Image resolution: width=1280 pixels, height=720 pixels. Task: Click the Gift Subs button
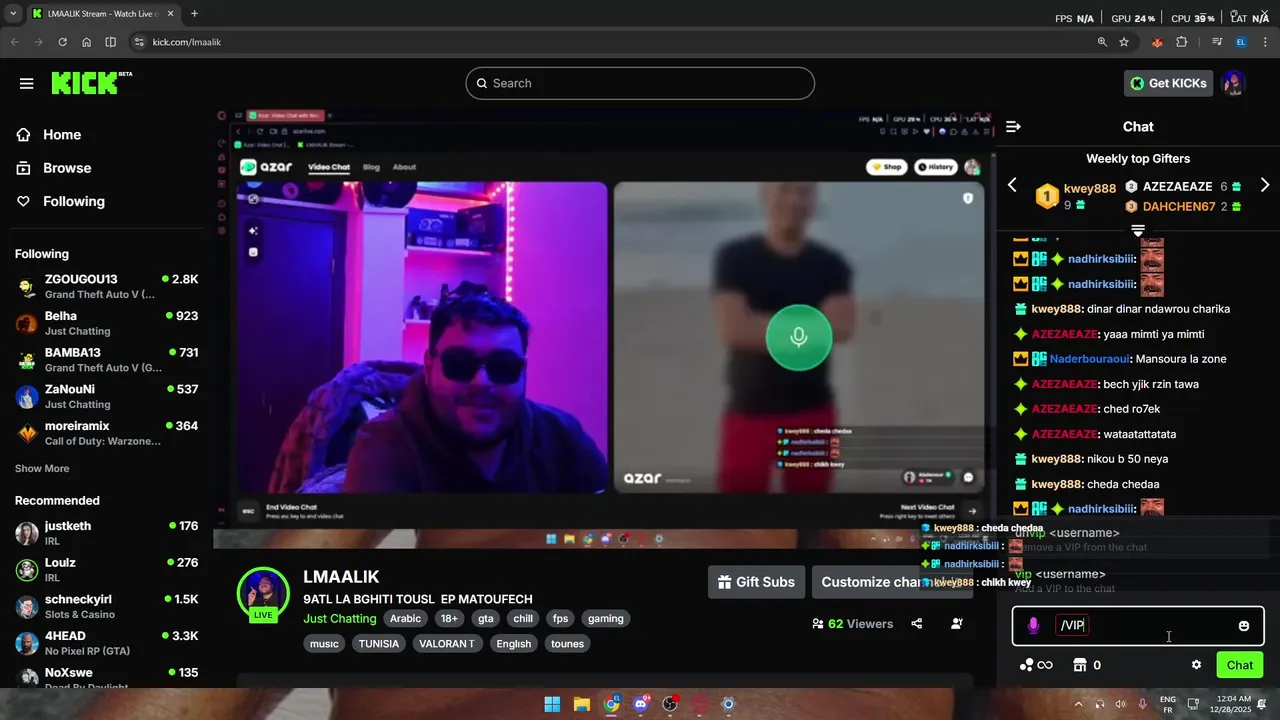[756, 582]
